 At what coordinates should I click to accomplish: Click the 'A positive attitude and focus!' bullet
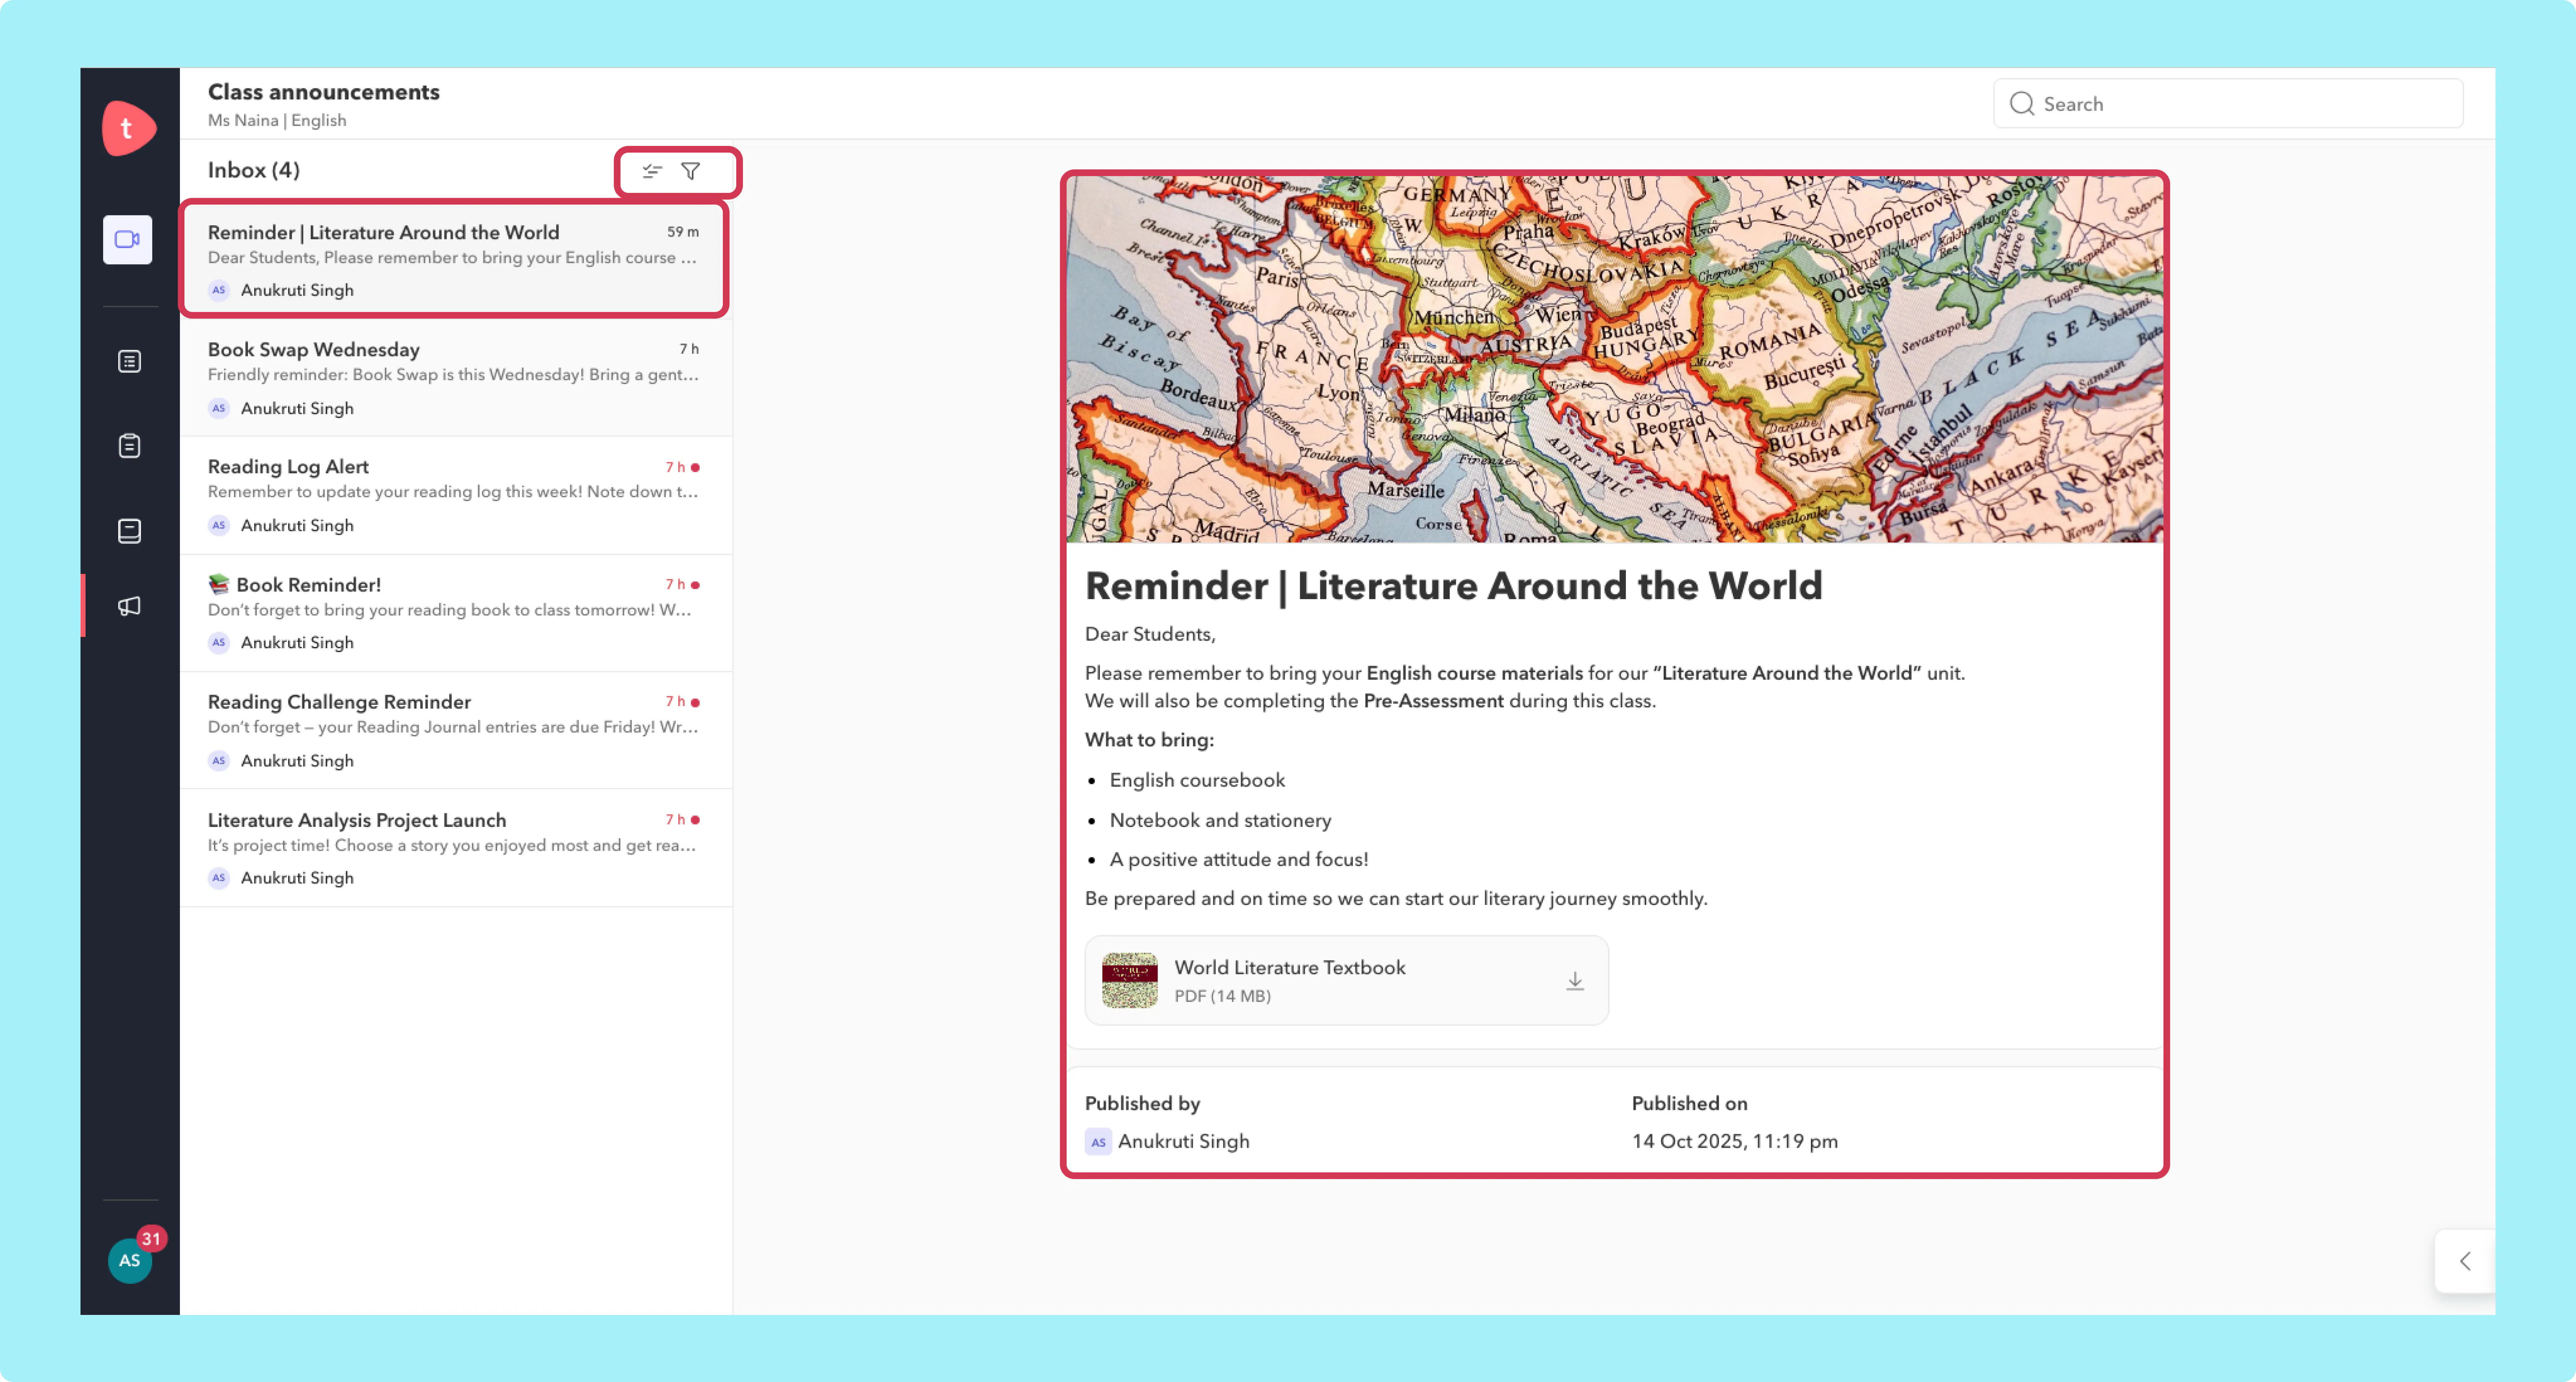(1238, 859)
